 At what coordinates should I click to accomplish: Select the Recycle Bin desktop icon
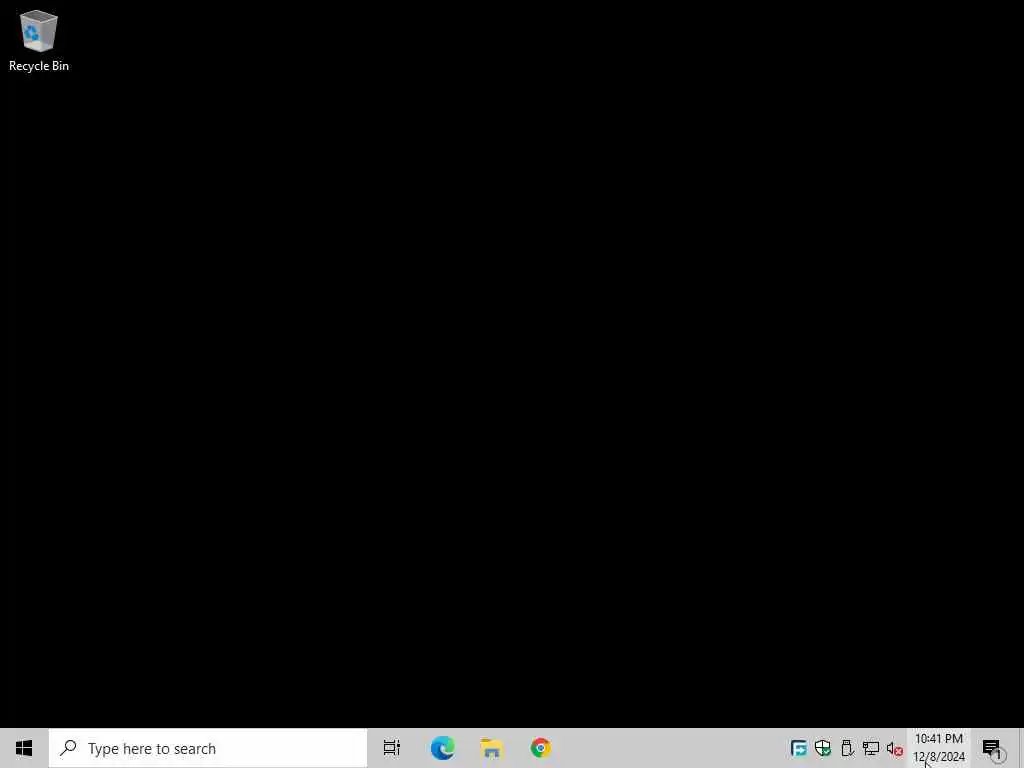pyautogui.click(x=39, y=40)
